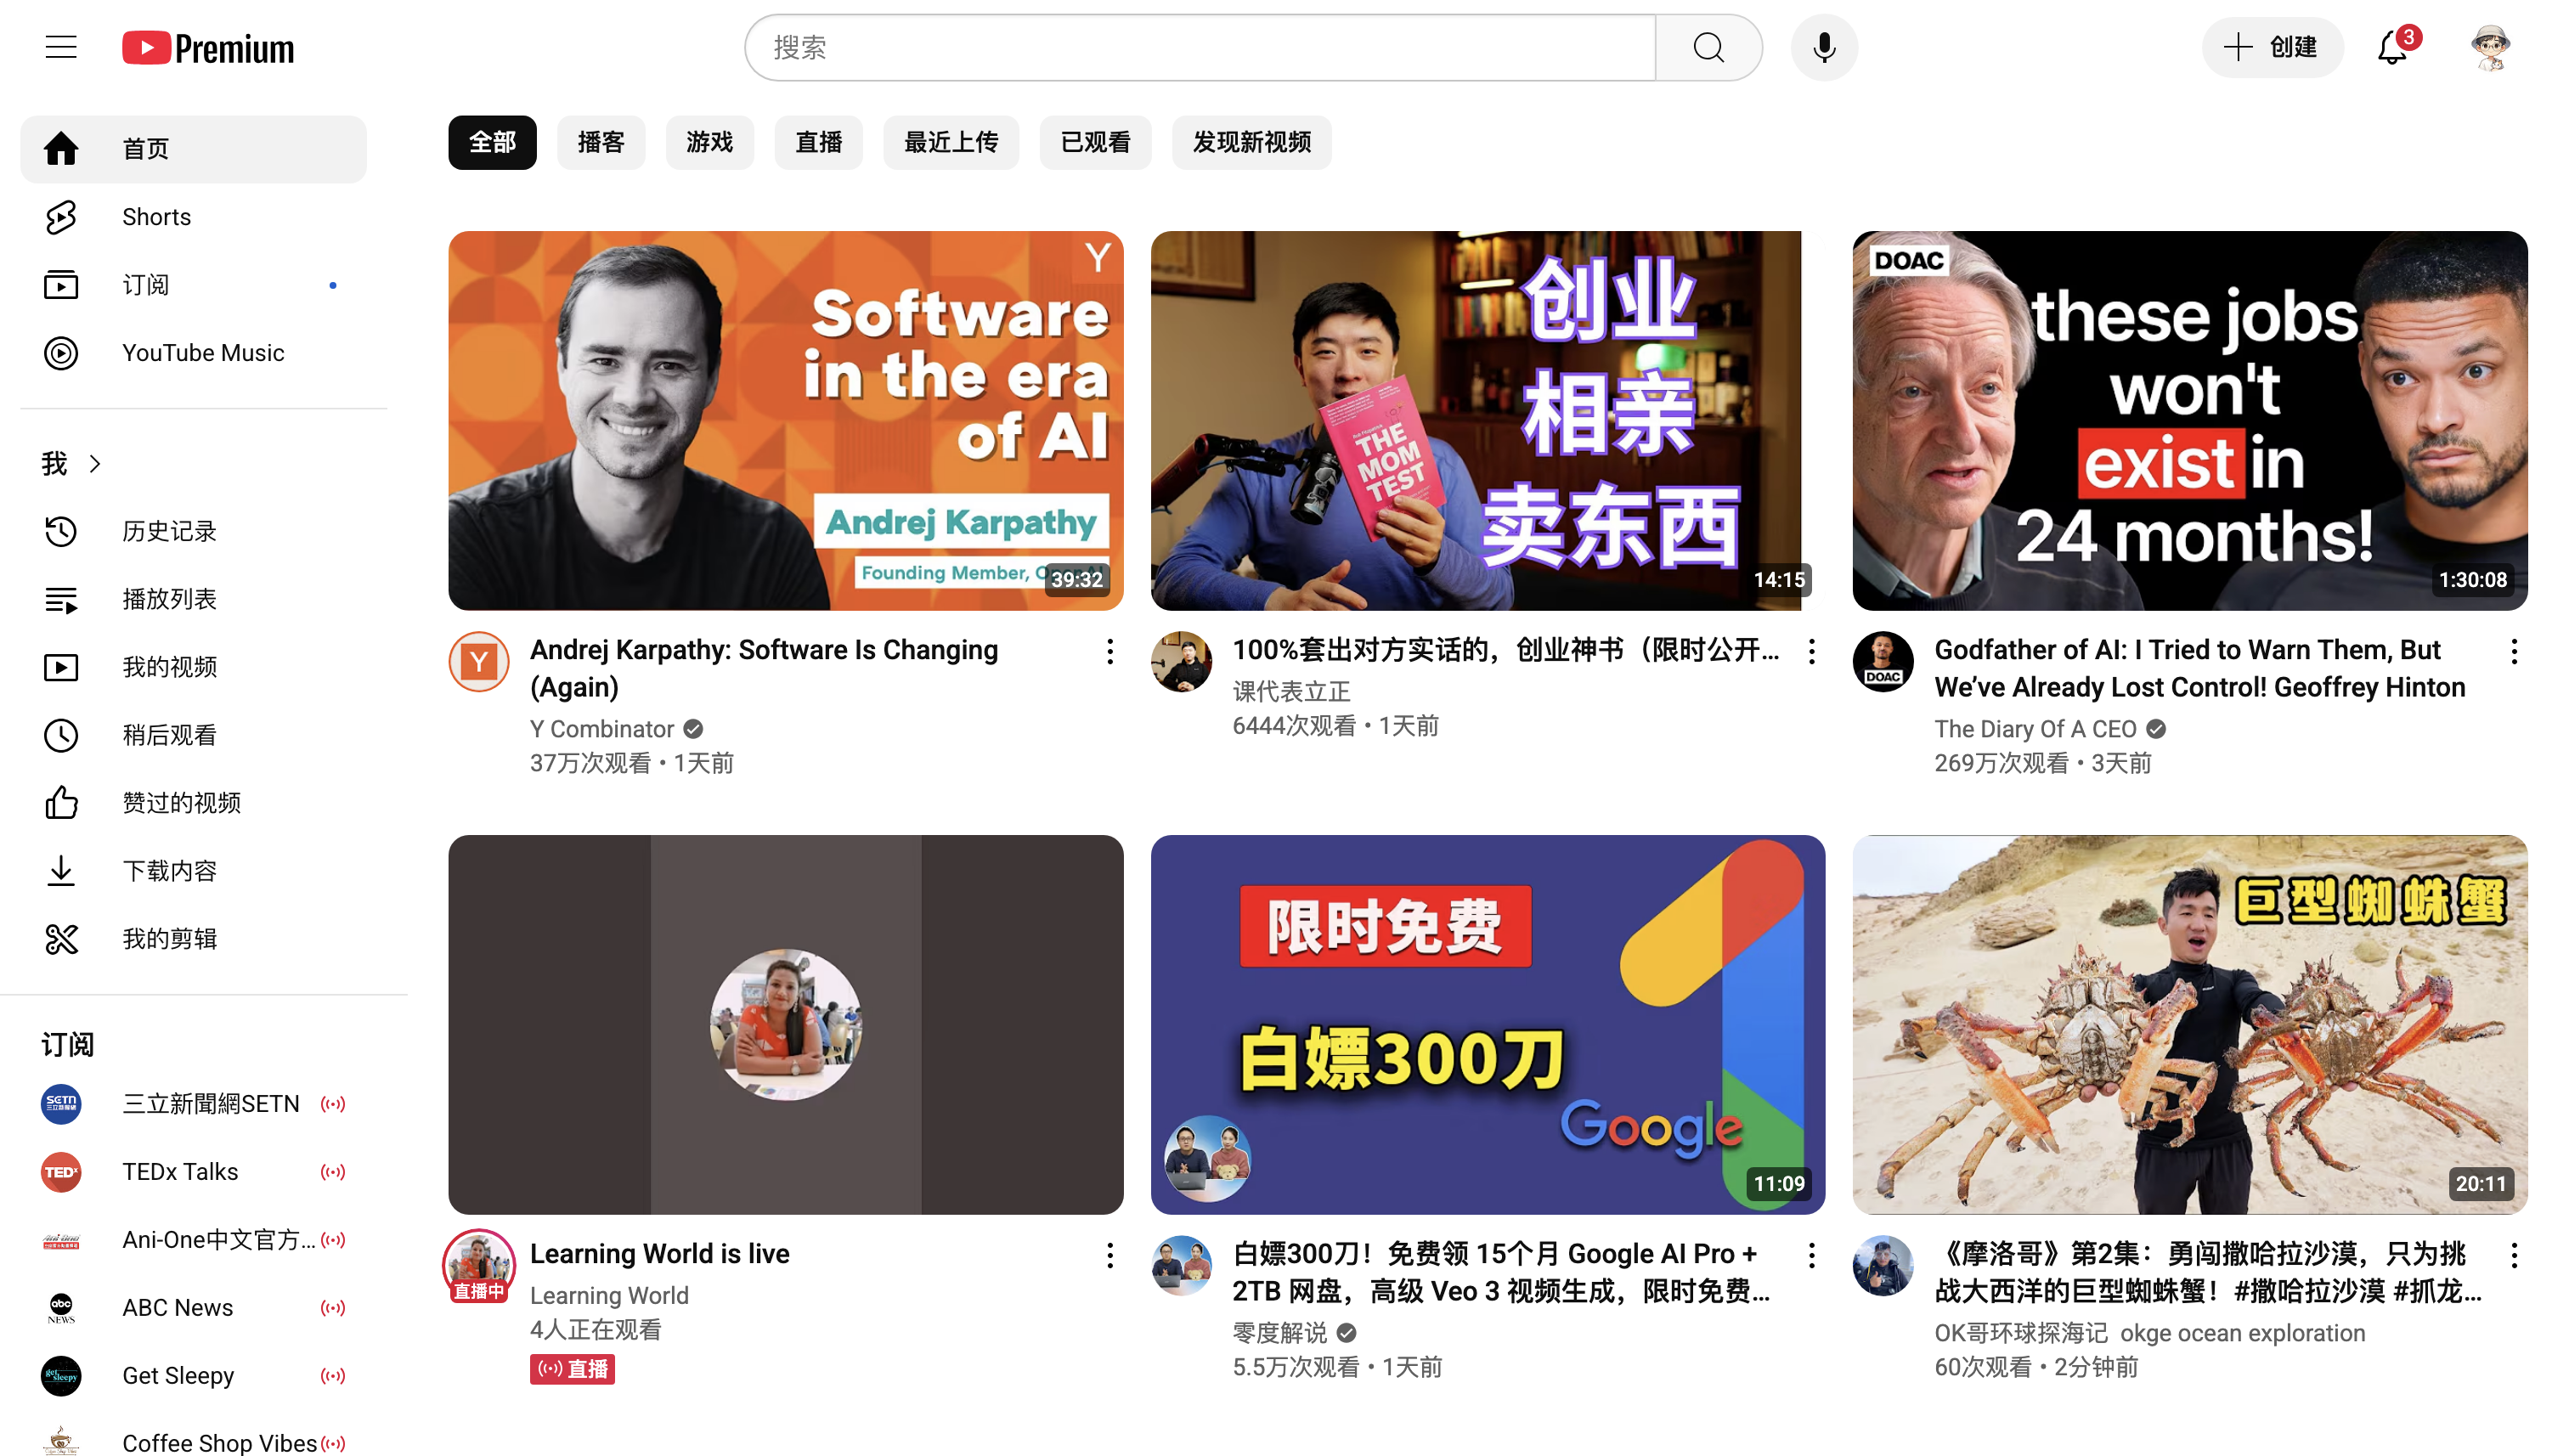Open 我的剪辑 in the sidebar
This screenshot has height=1456, width=2569.
[193, 939]
